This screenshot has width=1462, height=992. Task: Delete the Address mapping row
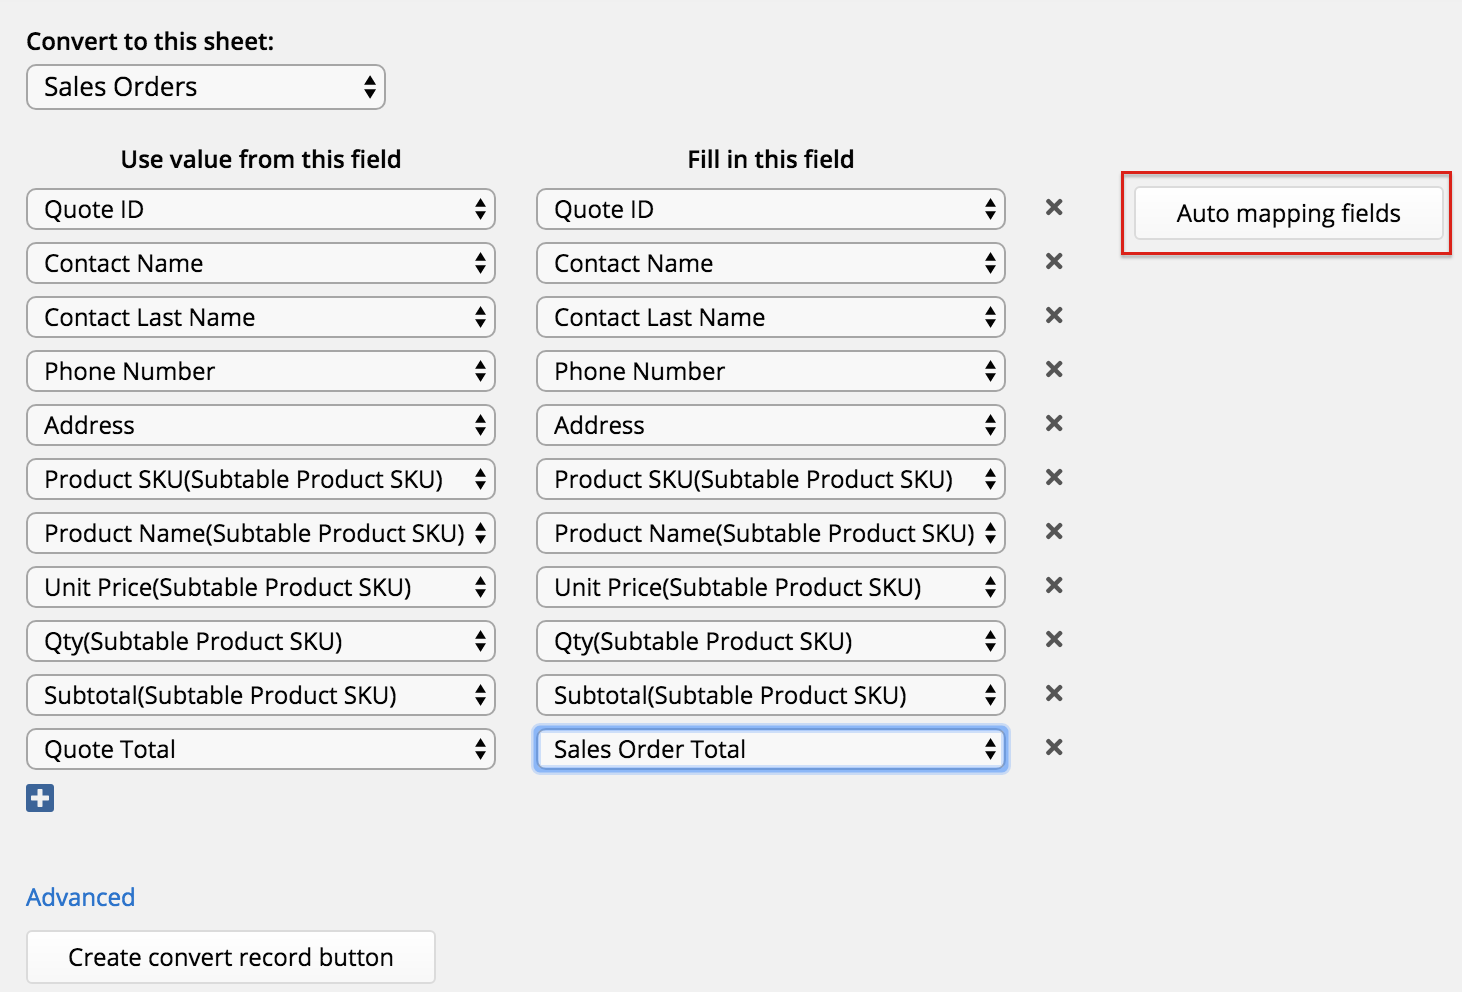coord(1054,424)
